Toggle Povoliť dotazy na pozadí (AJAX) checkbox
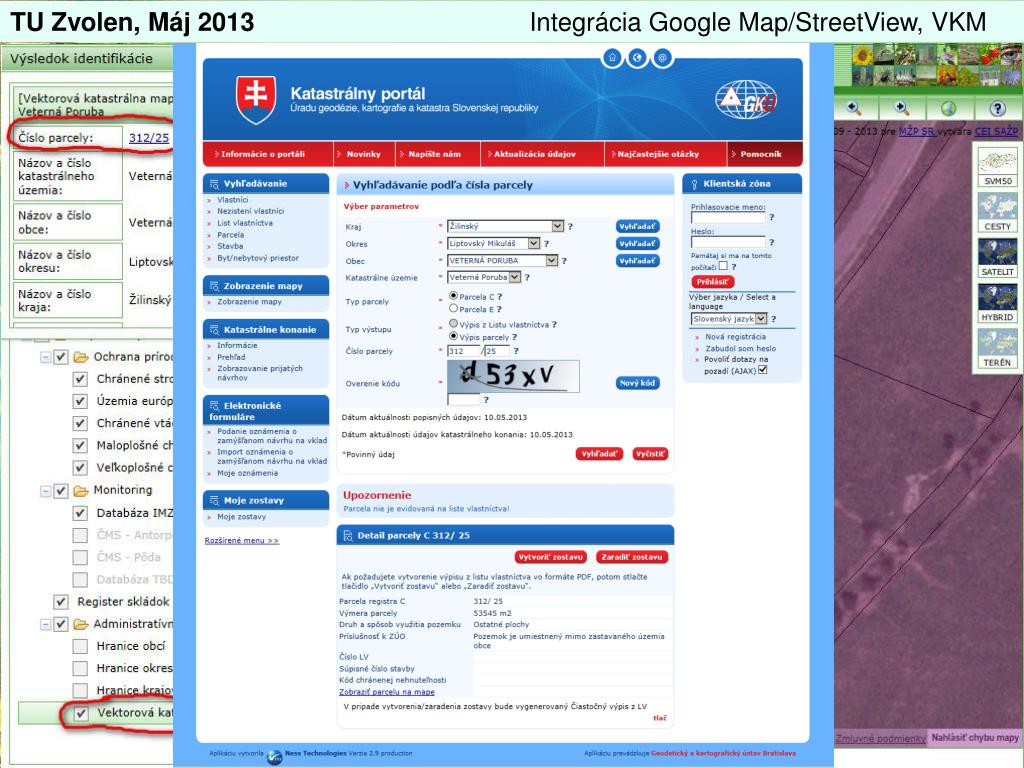Image resolution: width=1024 pixels, height=768 pixels. (762, 370)
